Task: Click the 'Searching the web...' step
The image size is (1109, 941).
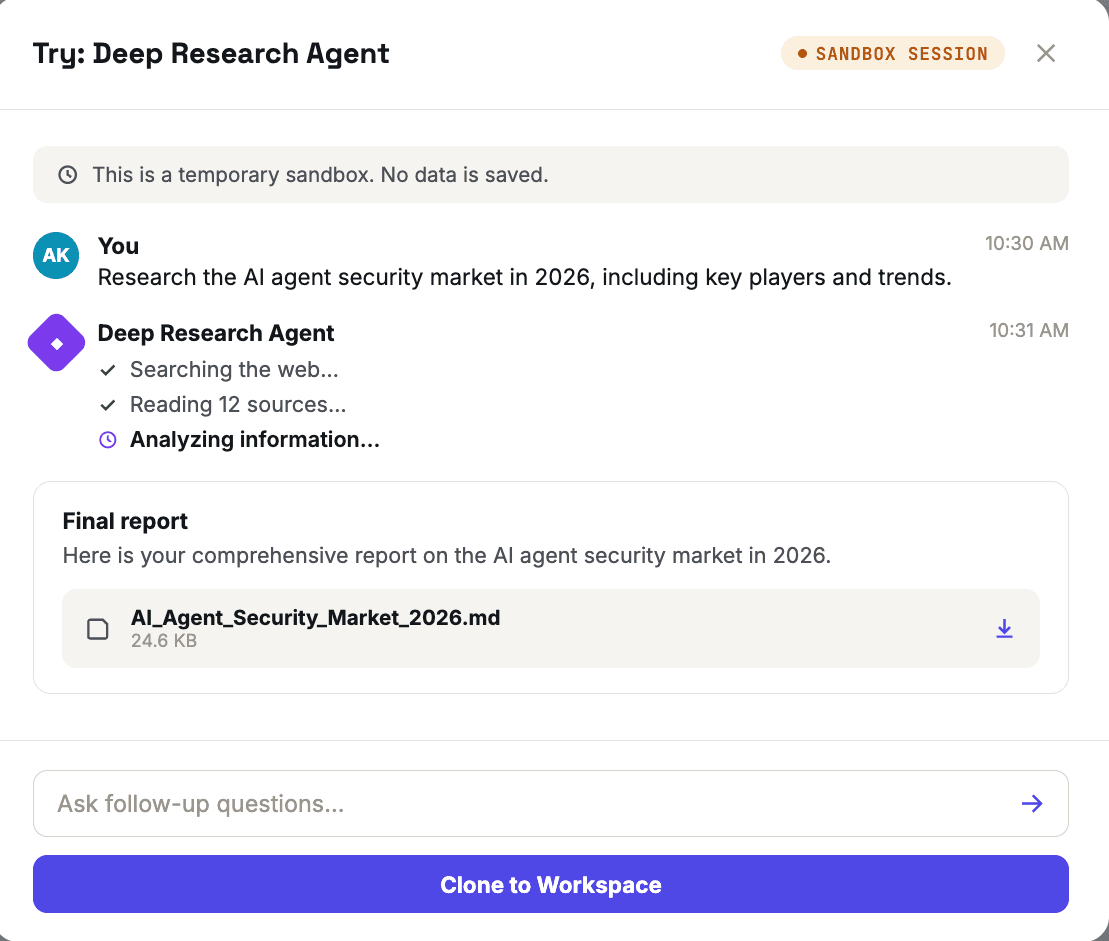Action: tap(234, 369)
